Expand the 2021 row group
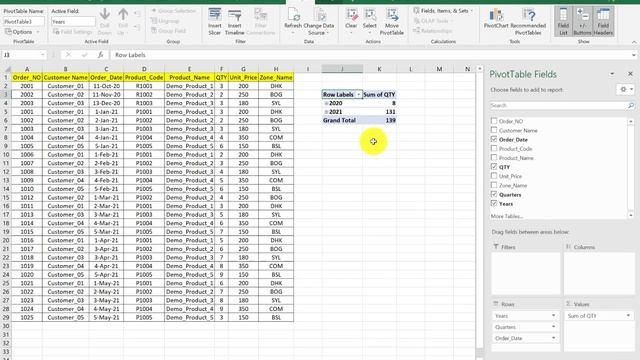 coord(326,112)
